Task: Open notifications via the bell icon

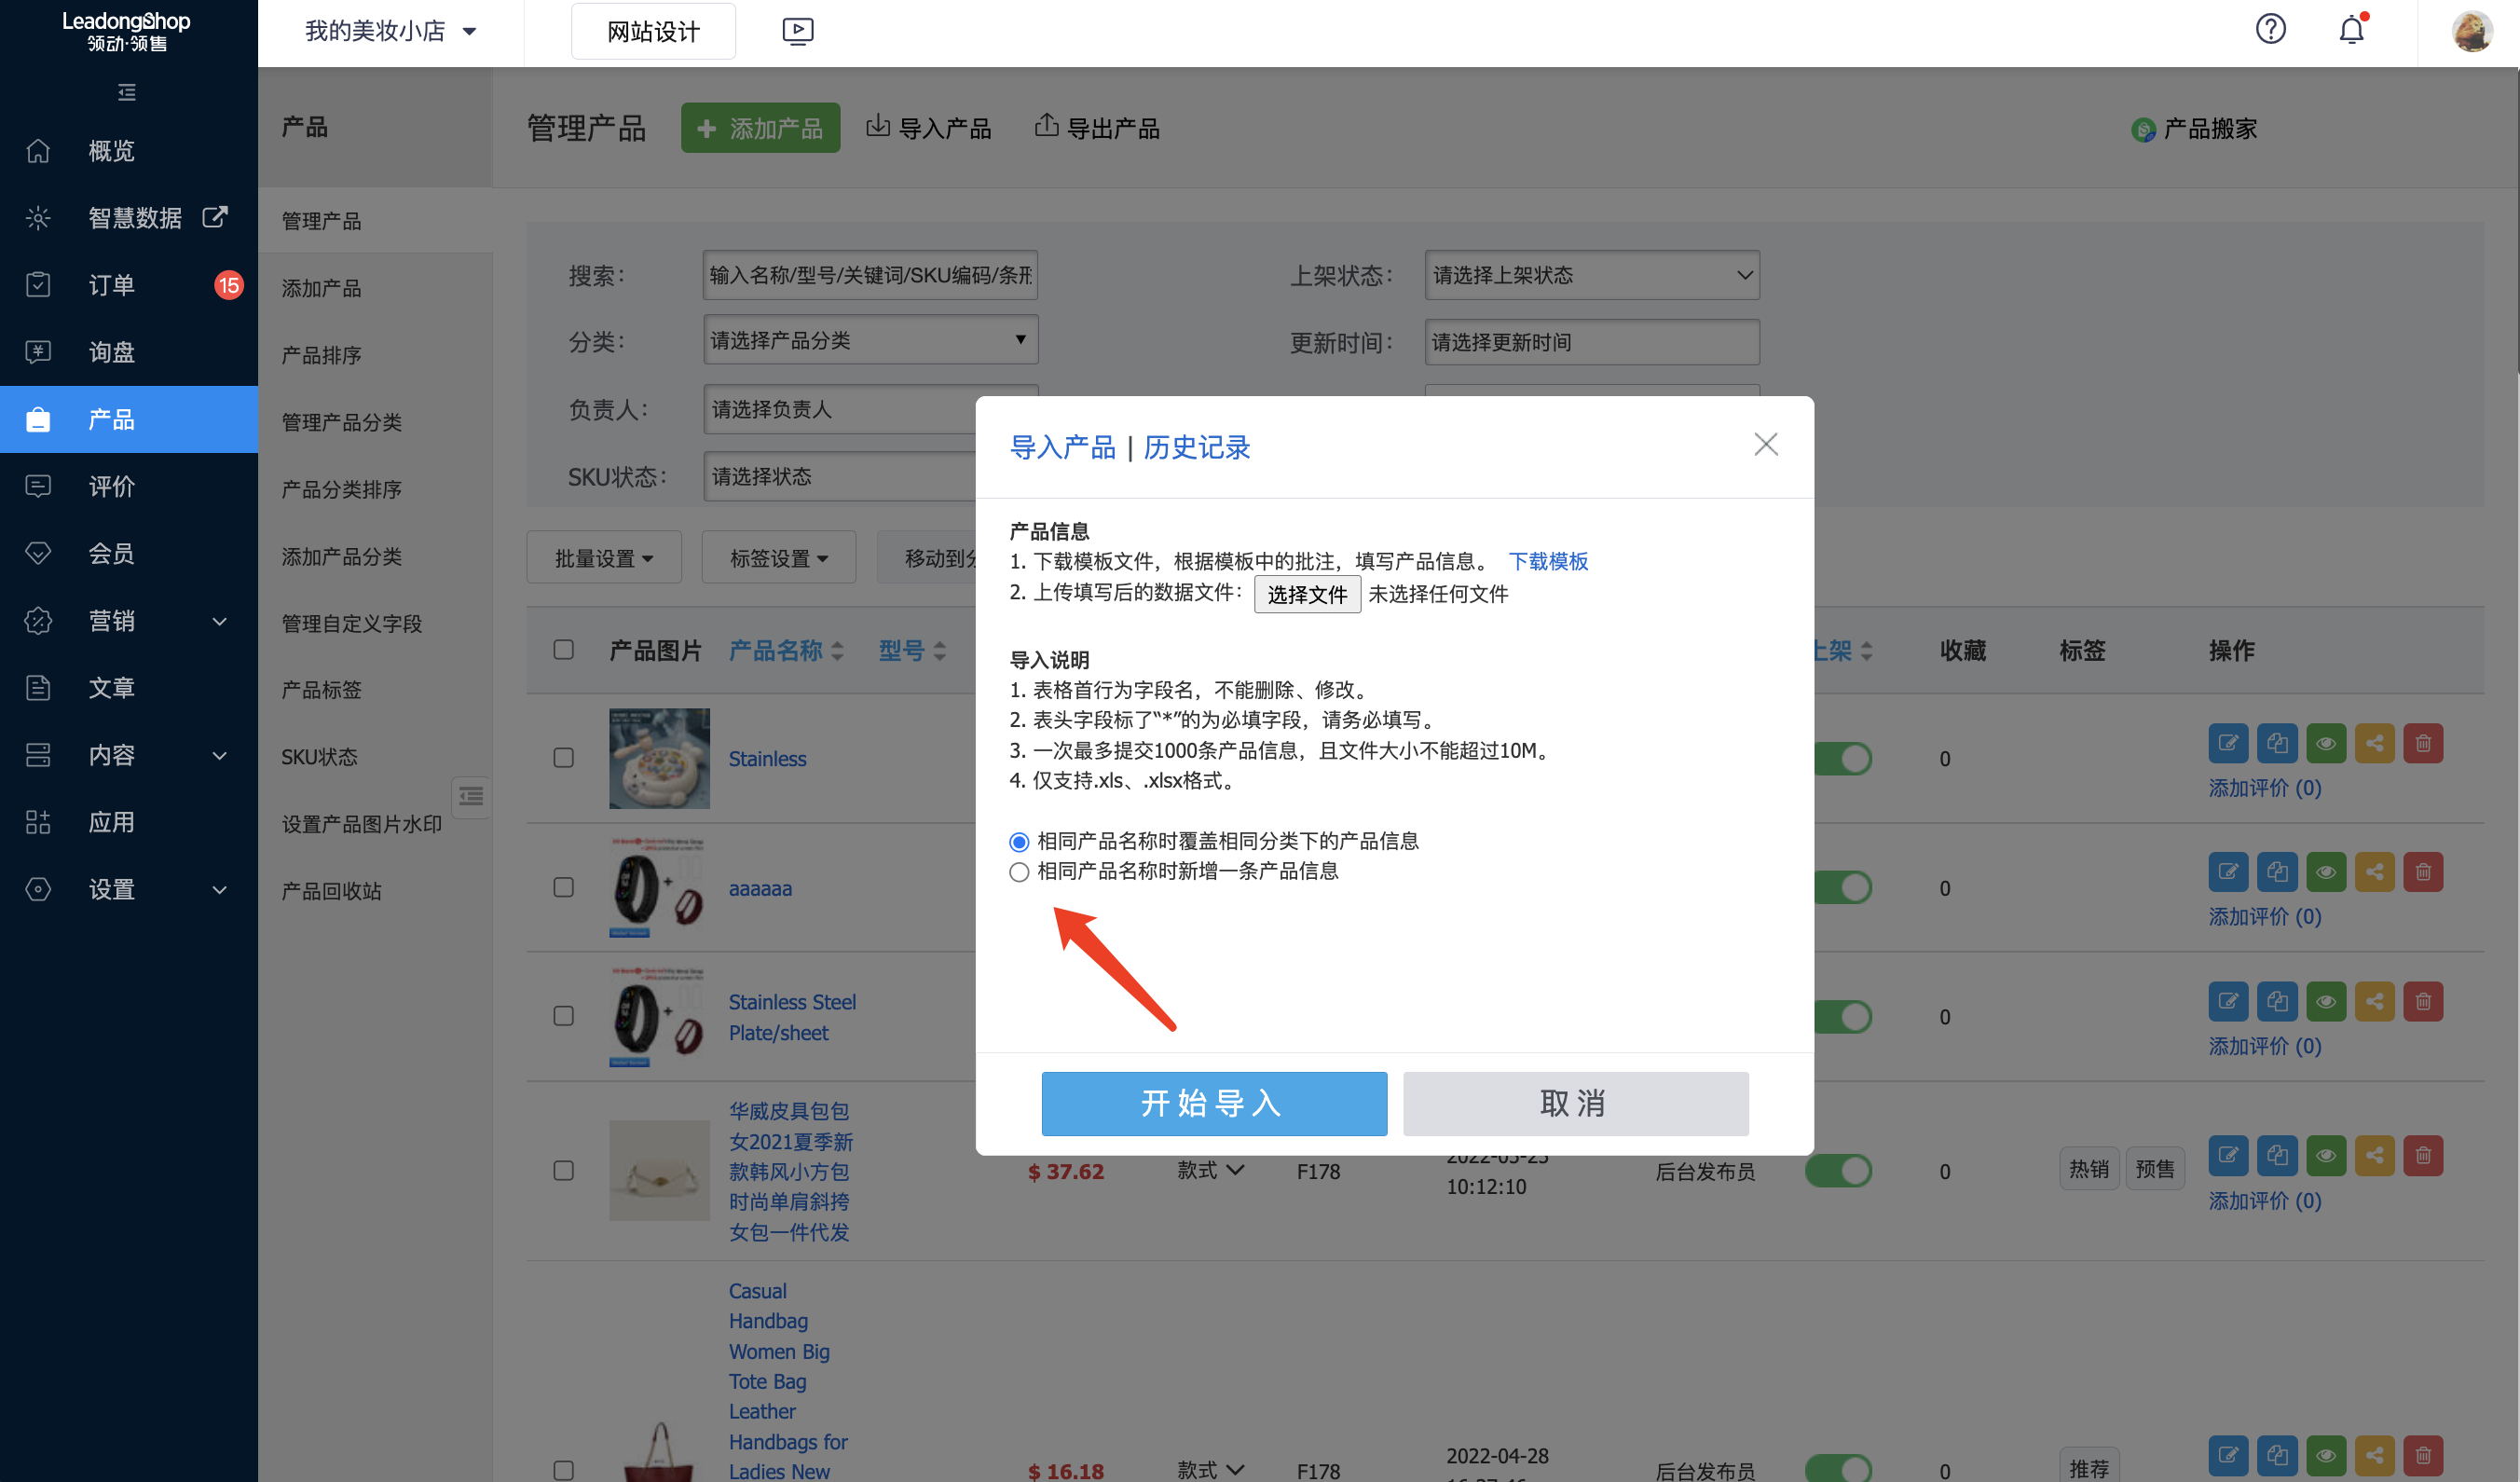Action: pos(2350,31)
